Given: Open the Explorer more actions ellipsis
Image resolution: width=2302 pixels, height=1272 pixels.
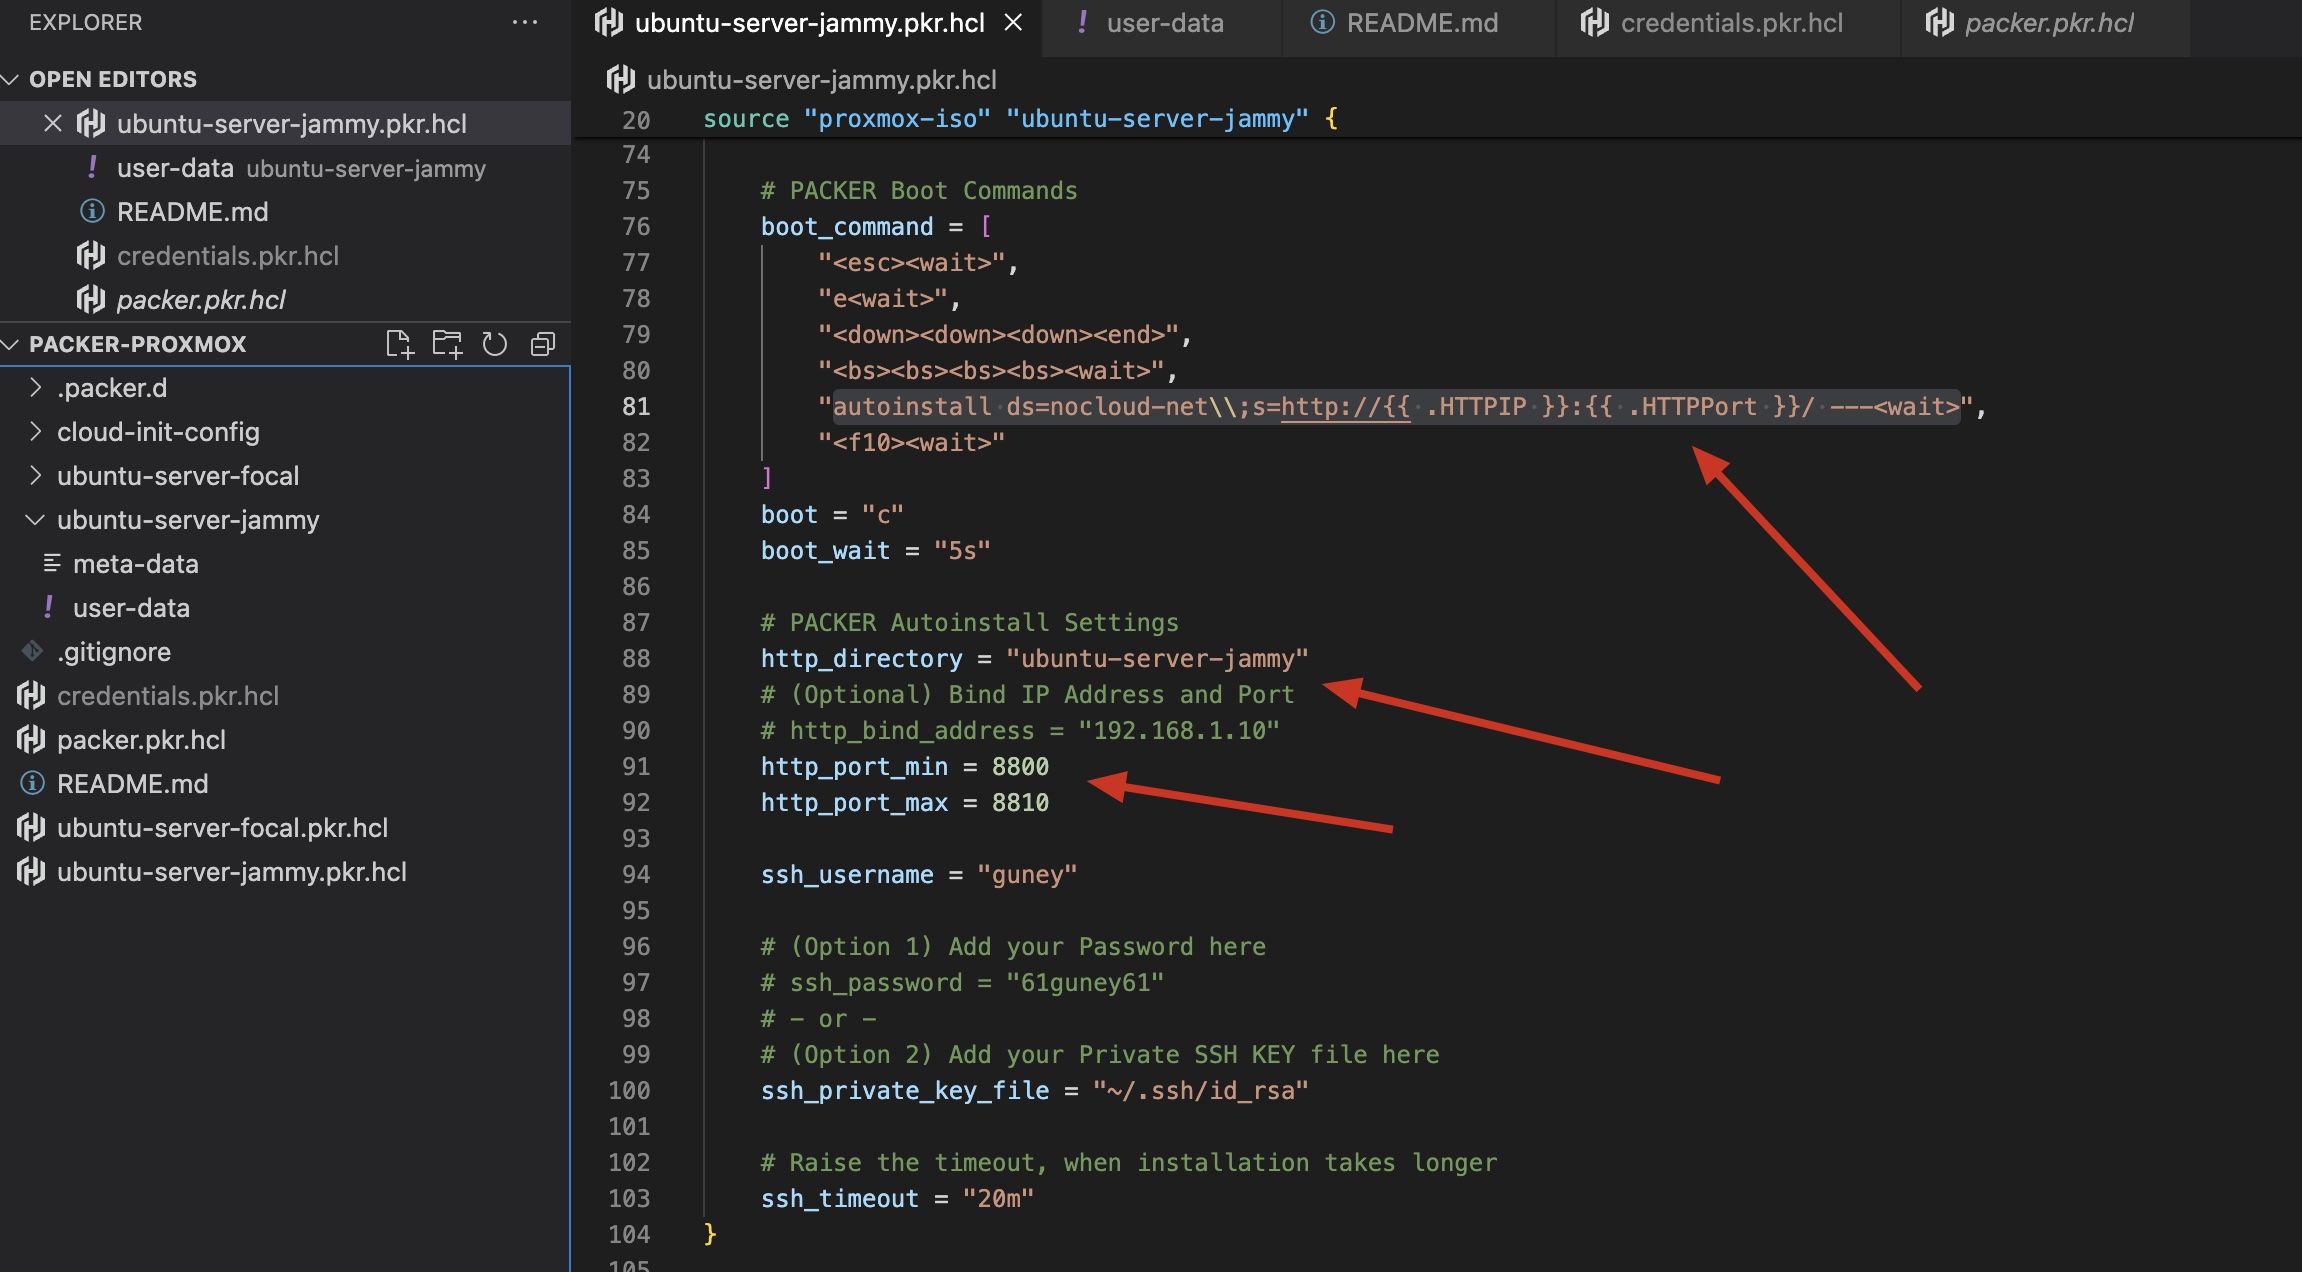Looking at the screenshot, I should [525, 22].
